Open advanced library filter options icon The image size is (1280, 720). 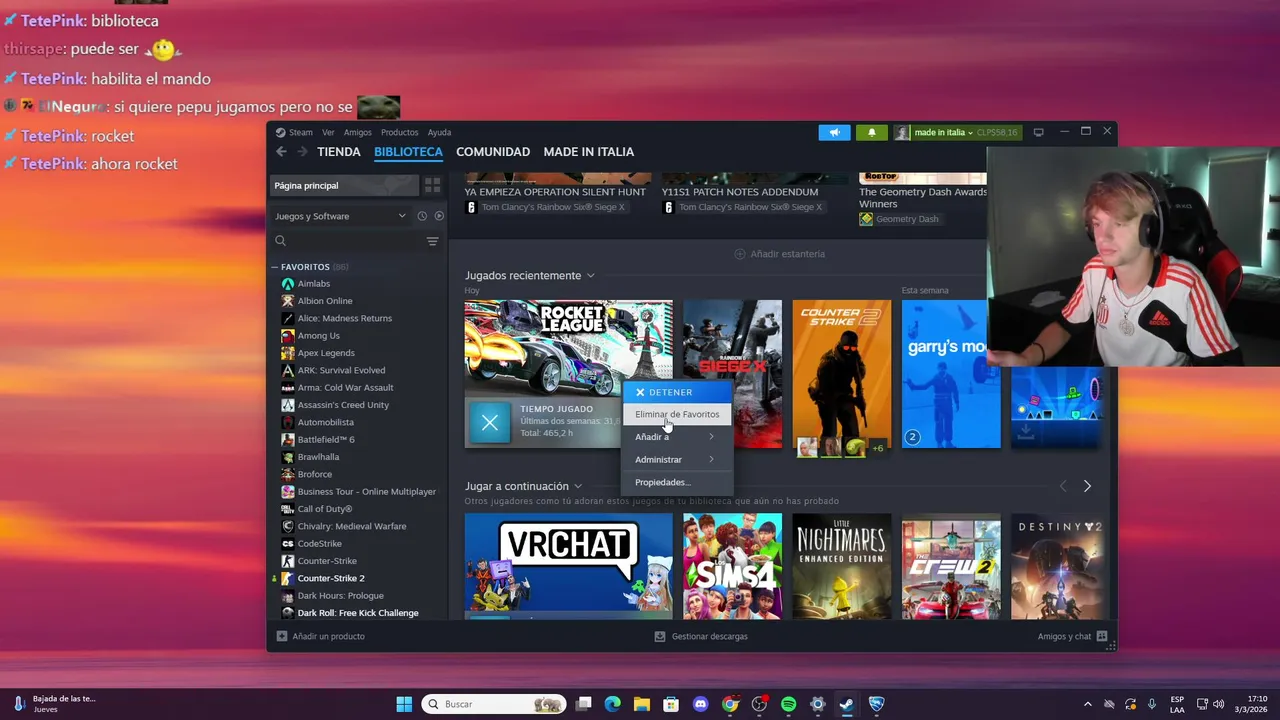click(x=433, y=241)
